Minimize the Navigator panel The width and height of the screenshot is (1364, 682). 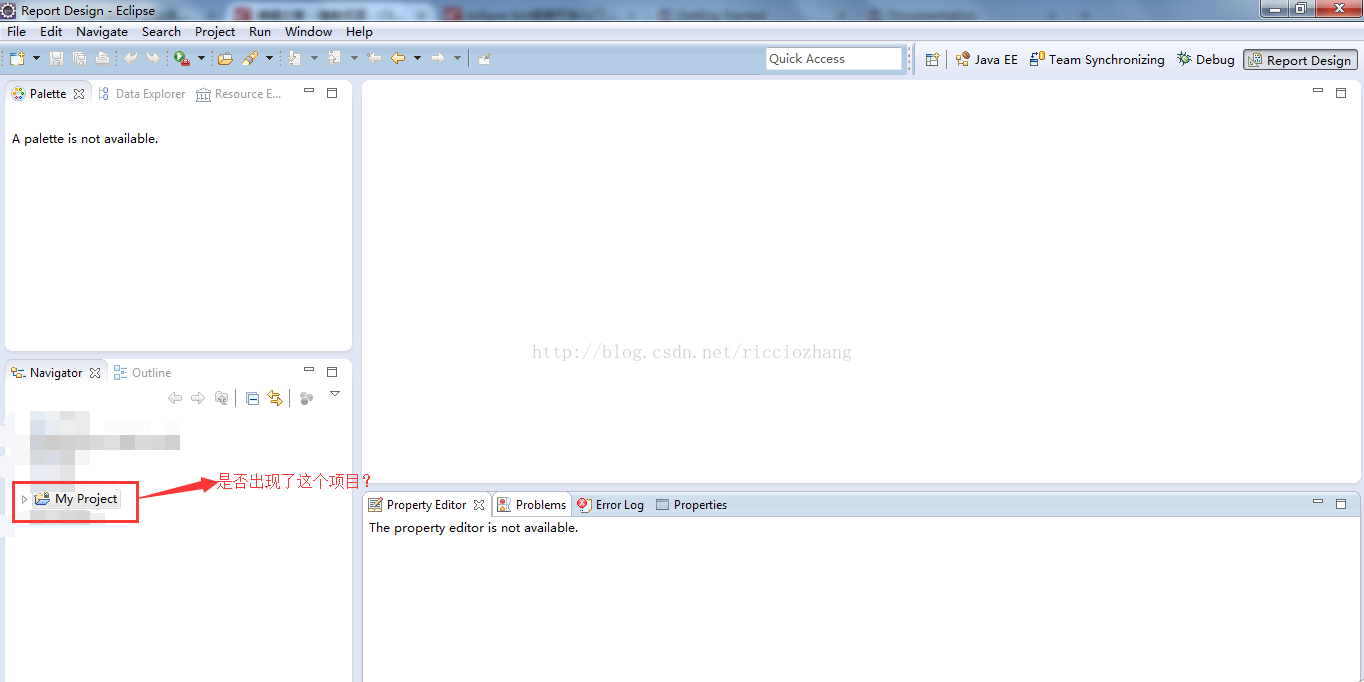click(x=309, y=371)
